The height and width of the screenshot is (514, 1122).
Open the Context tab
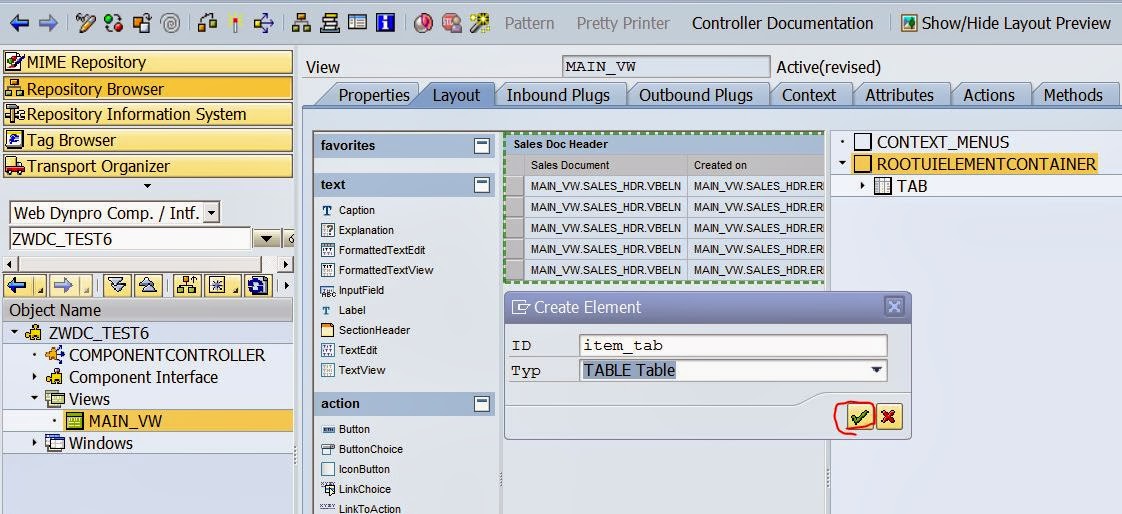(x=809, y=95)
